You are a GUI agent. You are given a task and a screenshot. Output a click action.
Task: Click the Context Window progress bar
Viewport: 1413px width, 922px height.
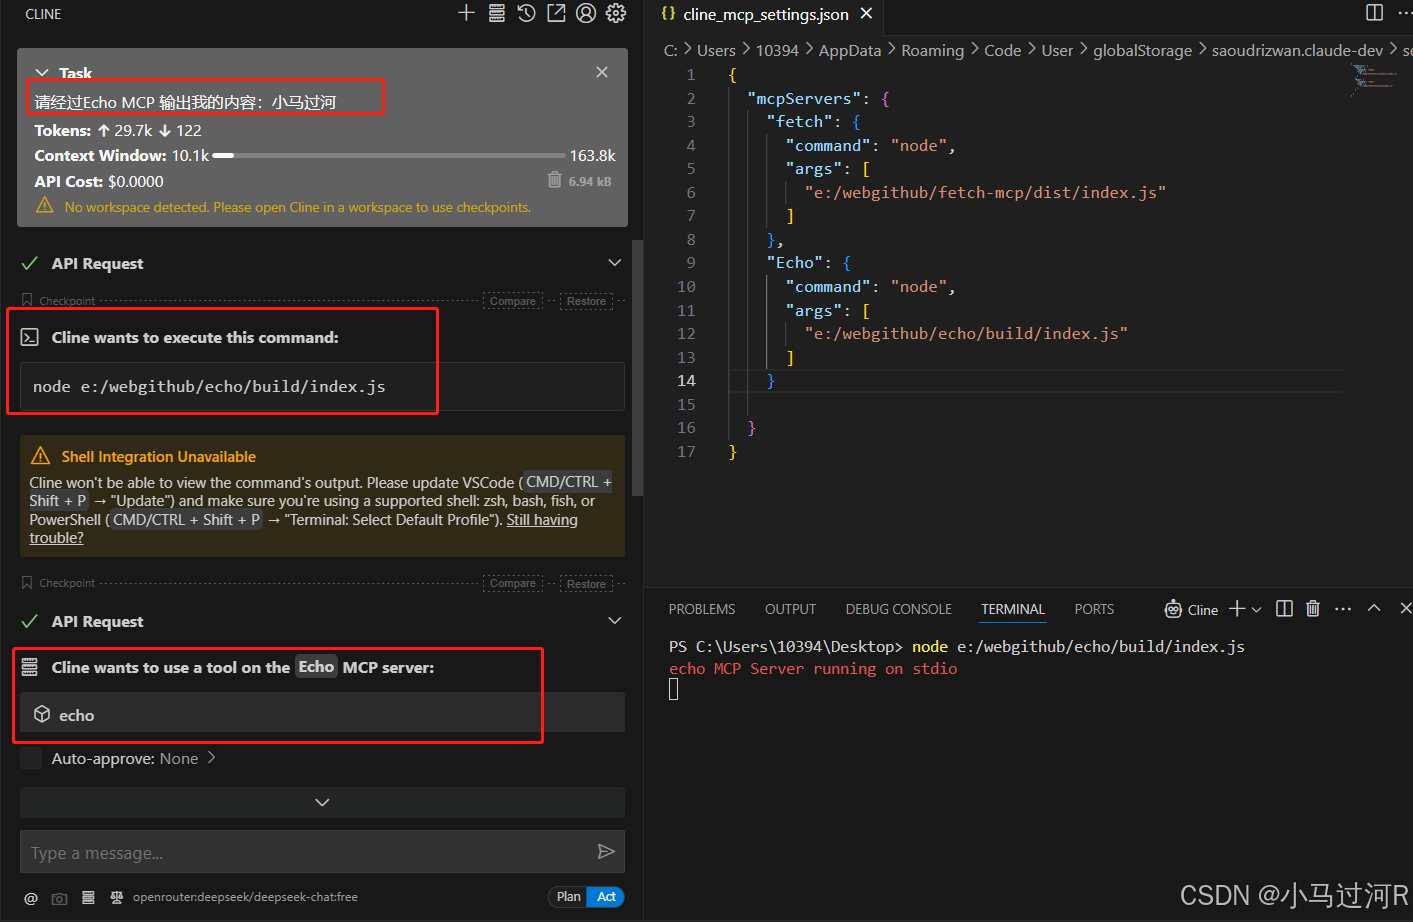[390, 155]
